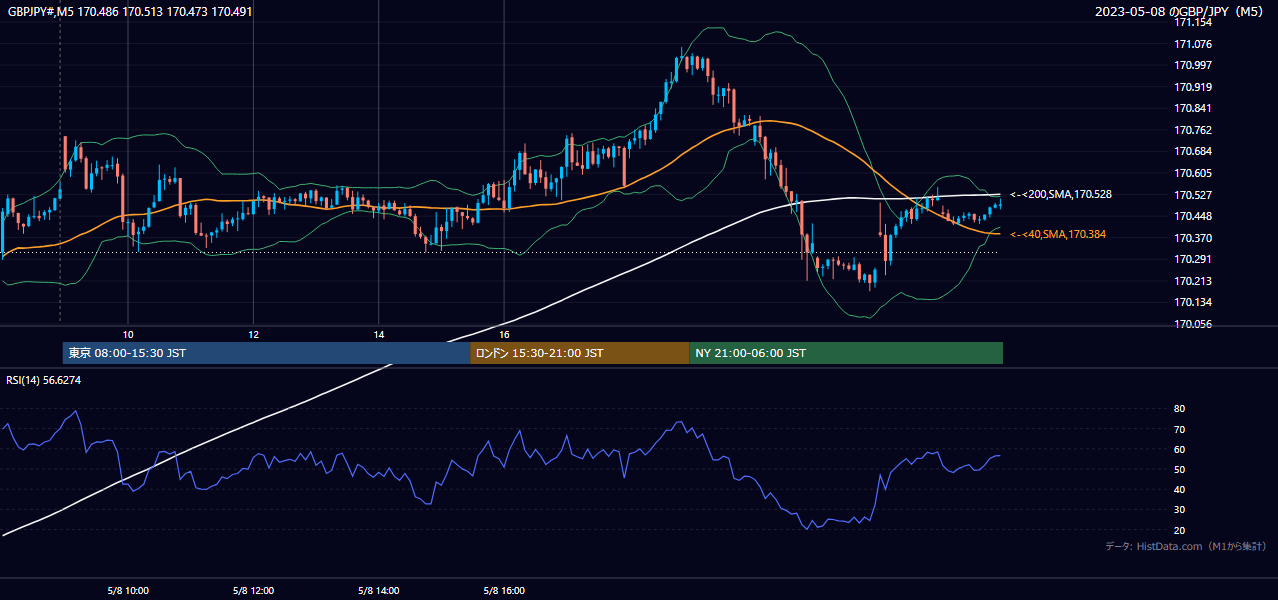Click the 40 SMA 170.384 label

point(1058,234)
